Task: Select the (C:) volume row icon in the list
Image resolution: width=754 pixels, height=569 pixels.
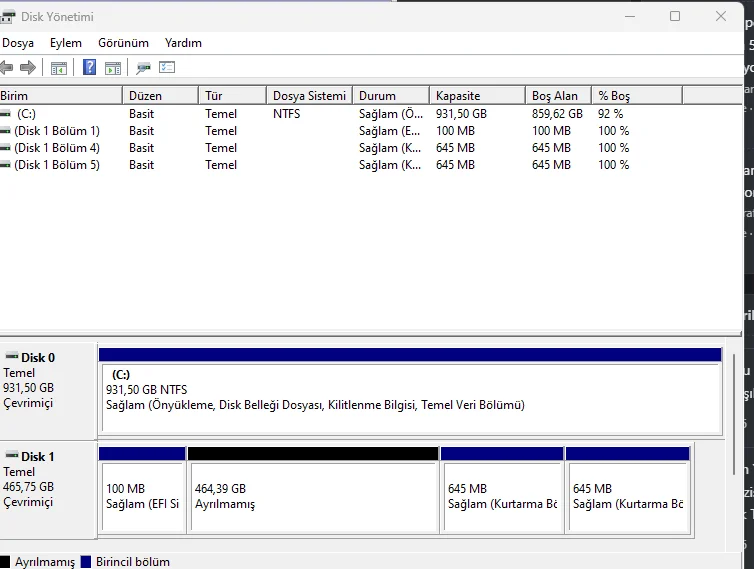Action: pyautogui.click(x=6, y=114)
